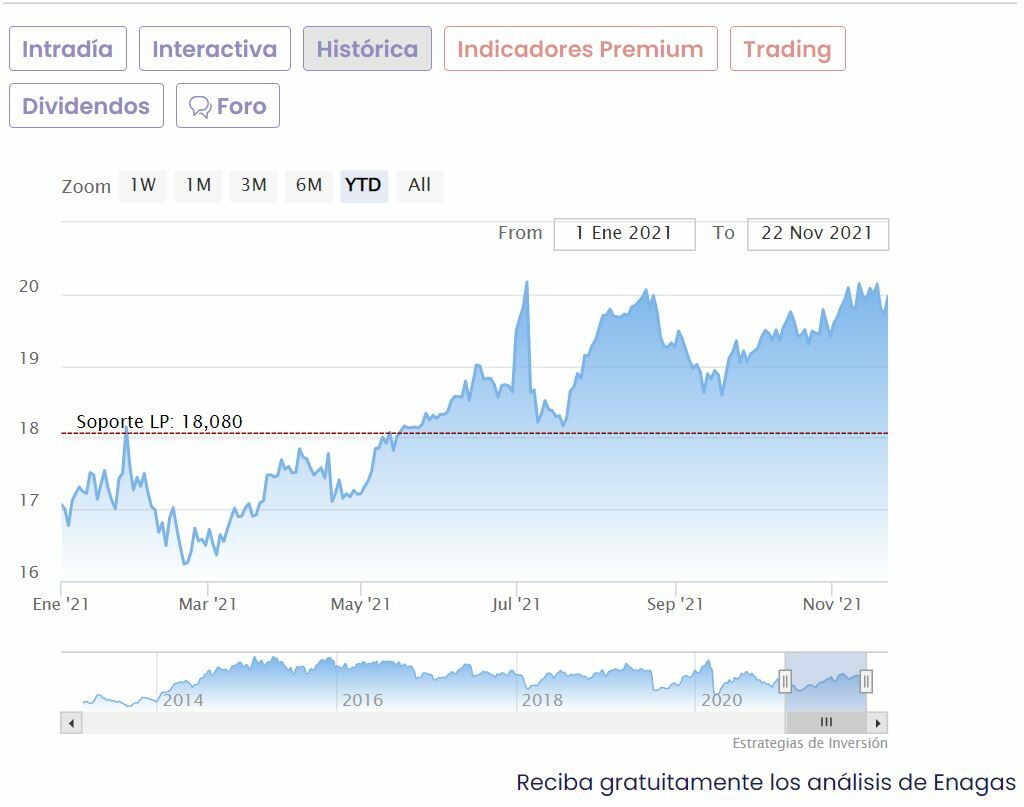Set zoom range to 6M
Screen dimensions: 1024x807
click(309, 186)
